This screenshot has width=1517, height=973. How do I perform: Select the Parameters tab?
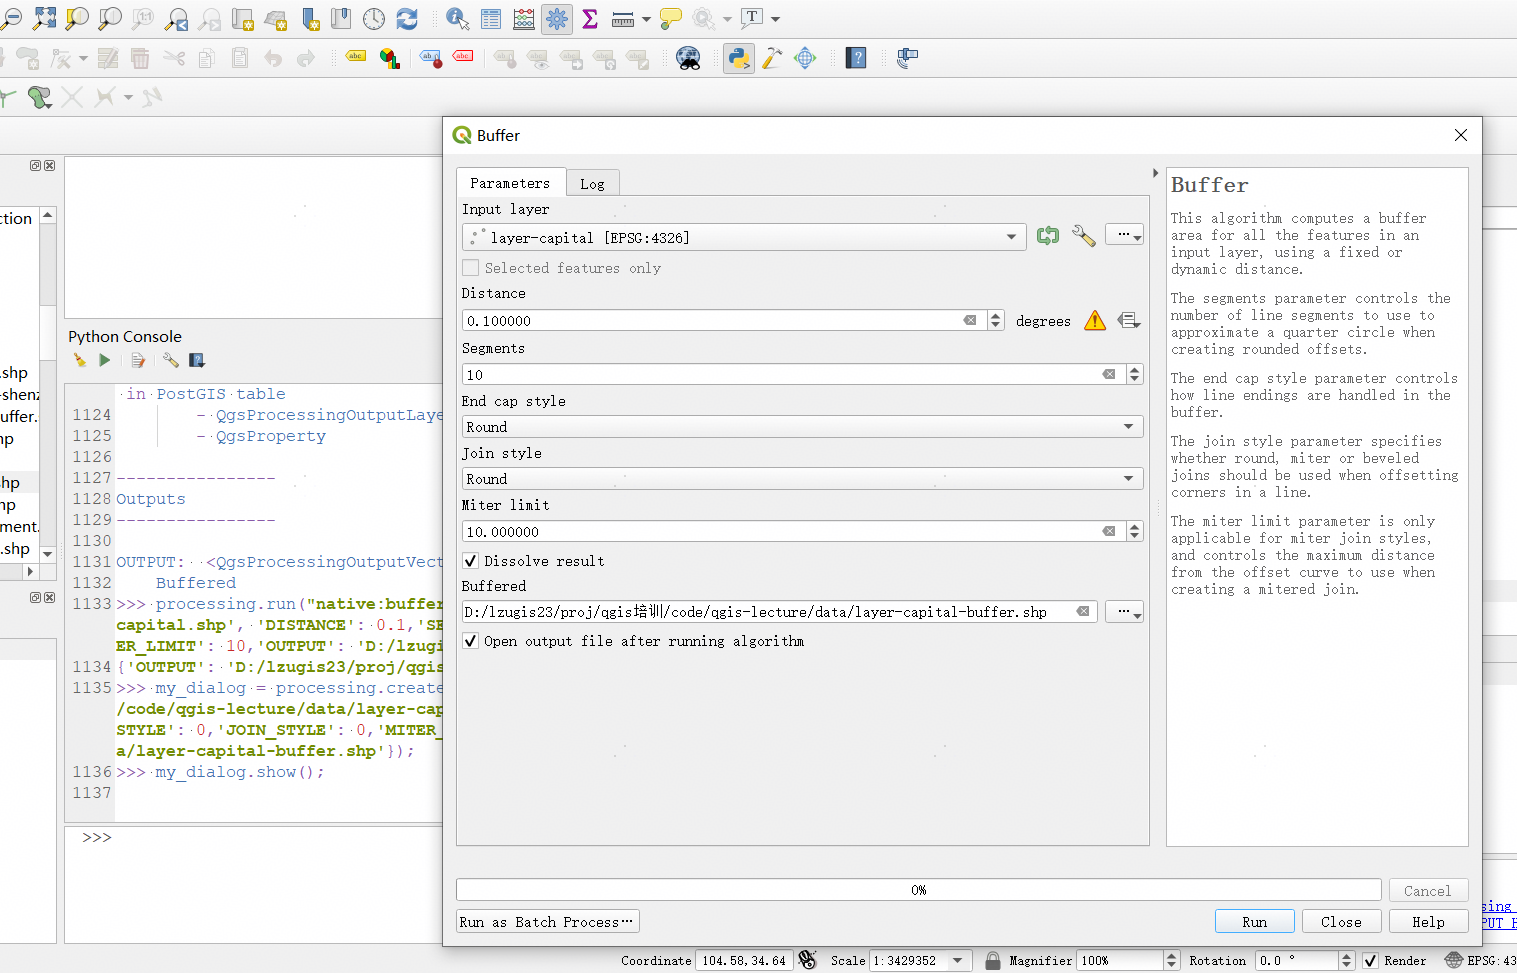click(511, 182)
